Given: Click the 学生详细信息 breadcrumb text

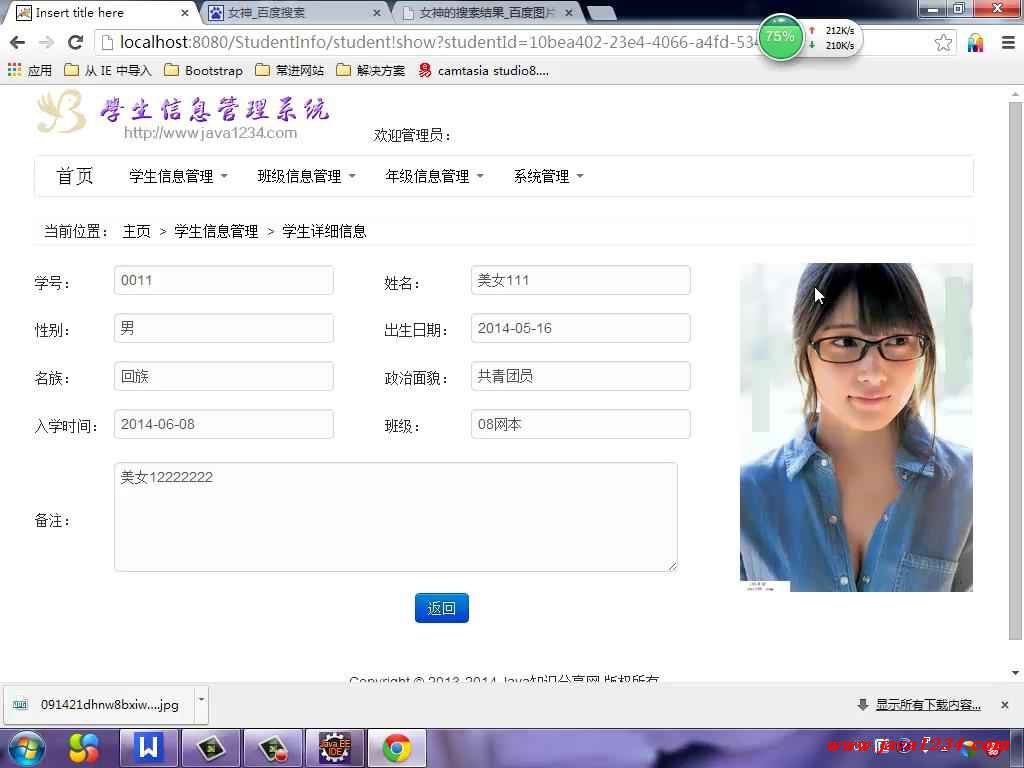Looking at the screenshot, I should tap(324, 231).
